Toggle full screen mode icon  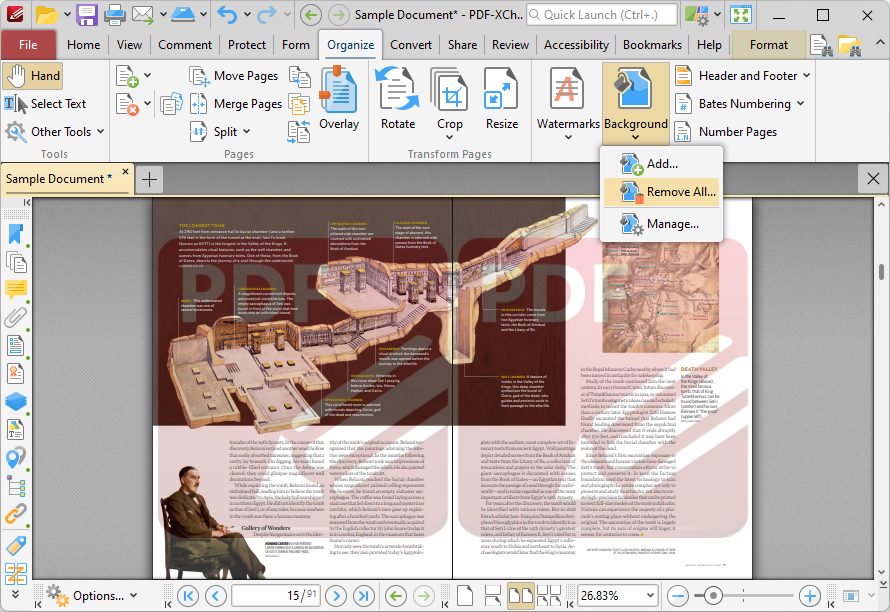pyautogui.click(x=741, y=15)
